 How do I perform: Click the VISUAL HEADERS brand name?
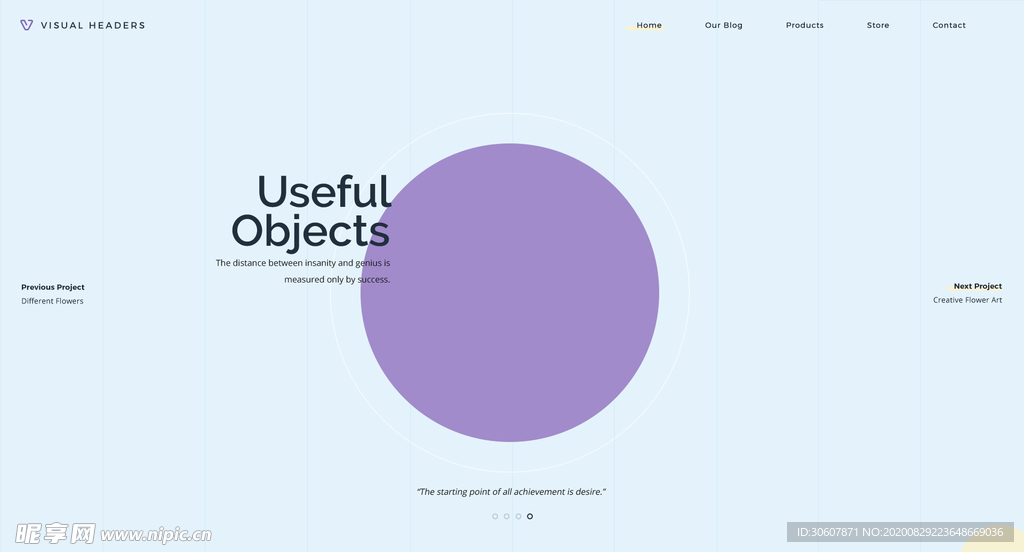pos(93,25)
